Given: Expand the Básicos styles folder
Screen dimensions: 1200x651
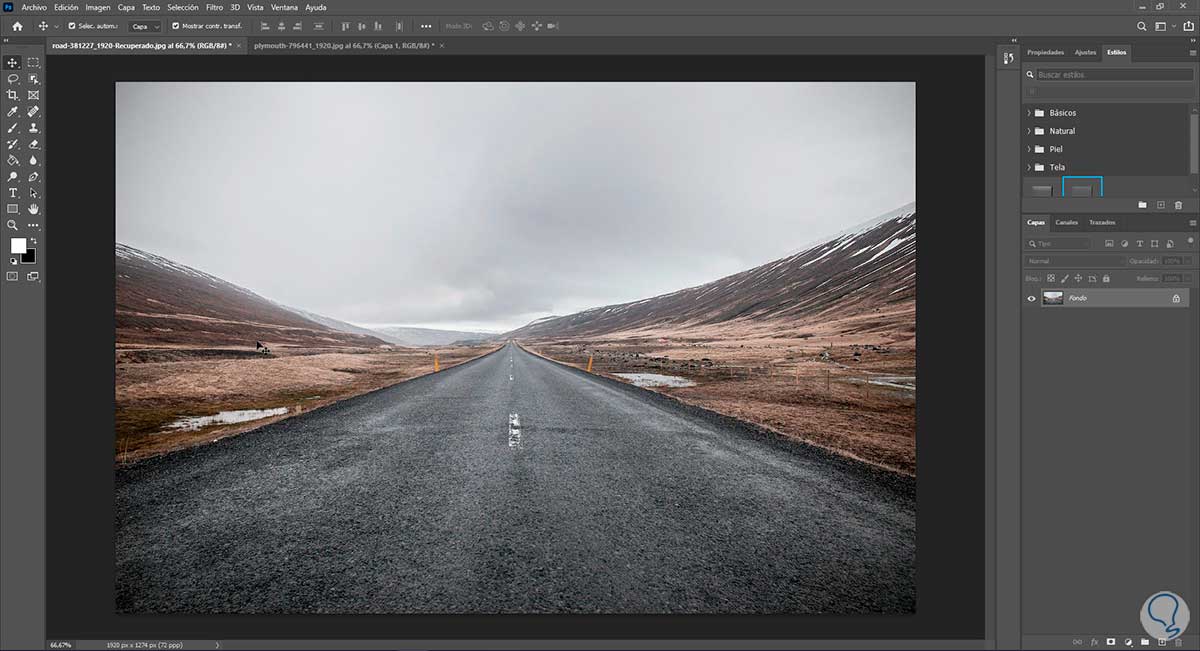Looking at the screenshot, I should (x=1029, y=113).
